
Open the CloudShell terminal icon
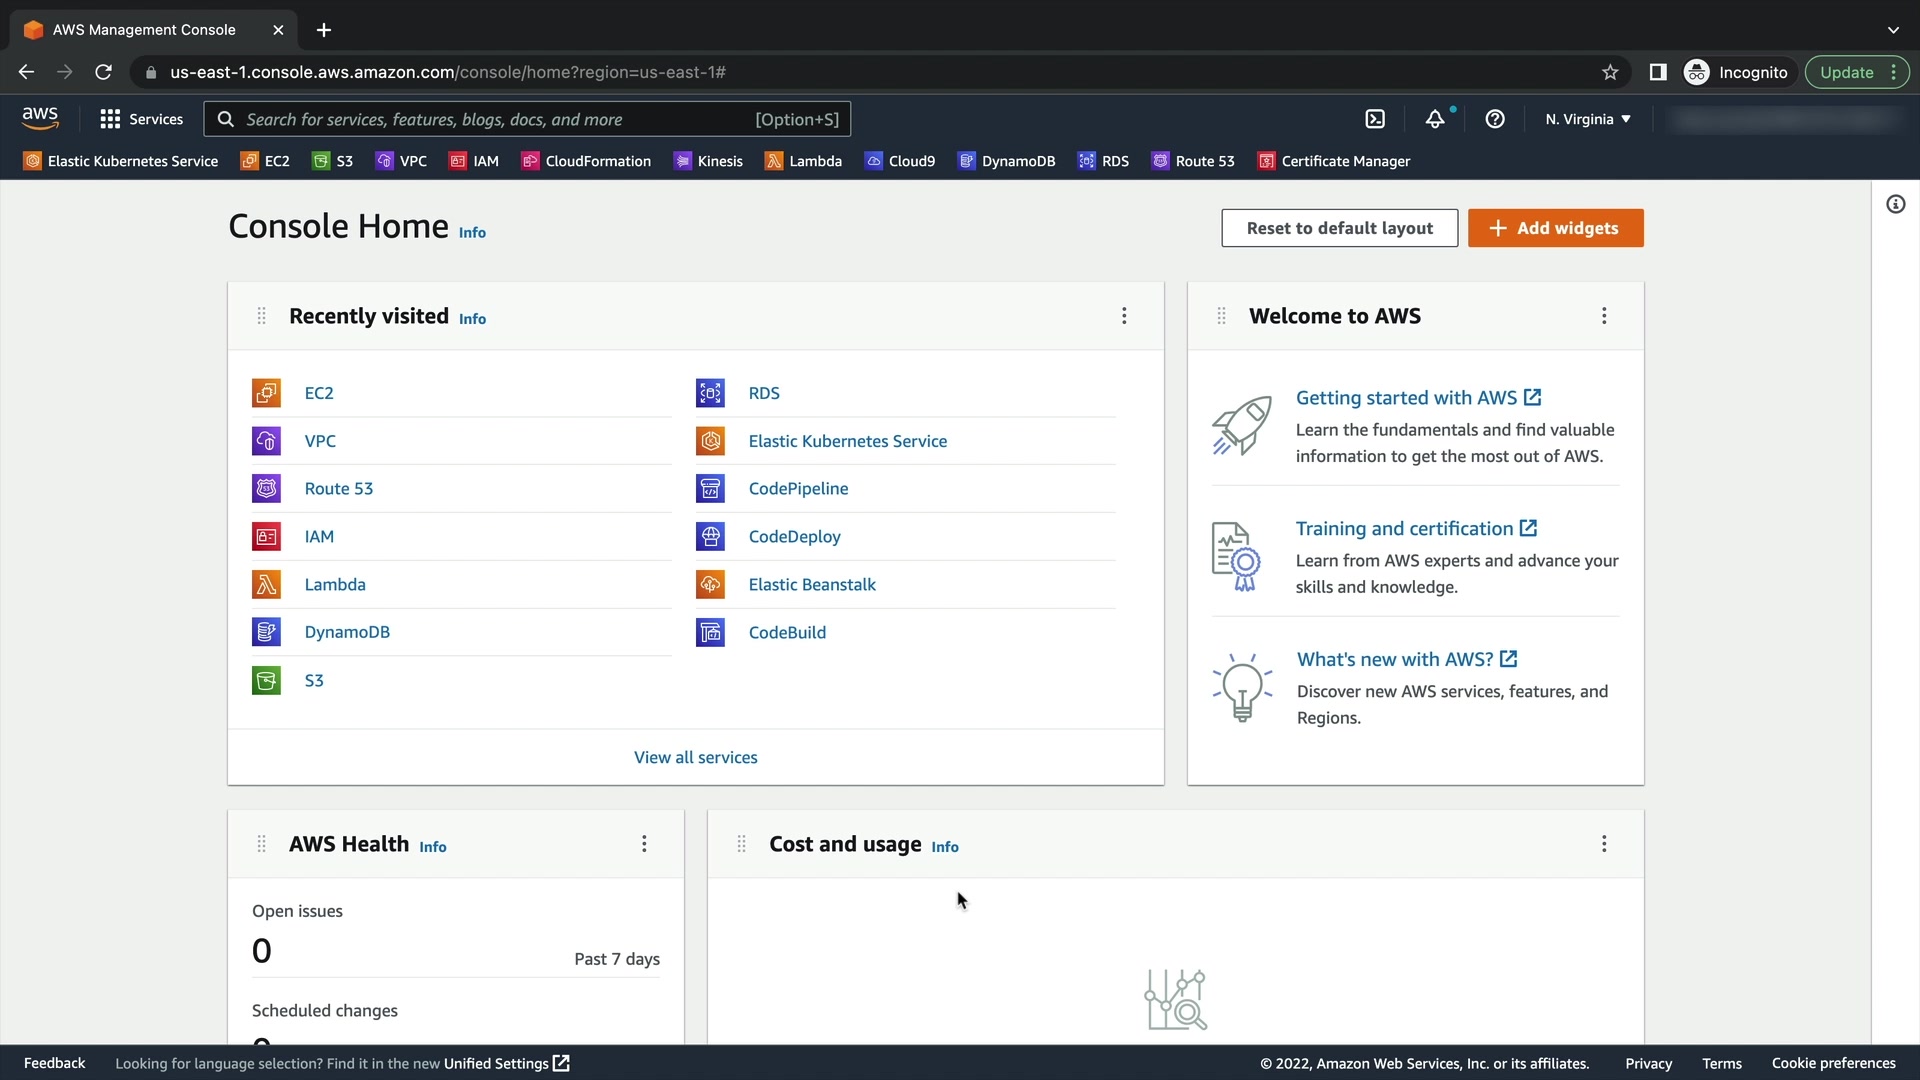tap(1375, 119)
